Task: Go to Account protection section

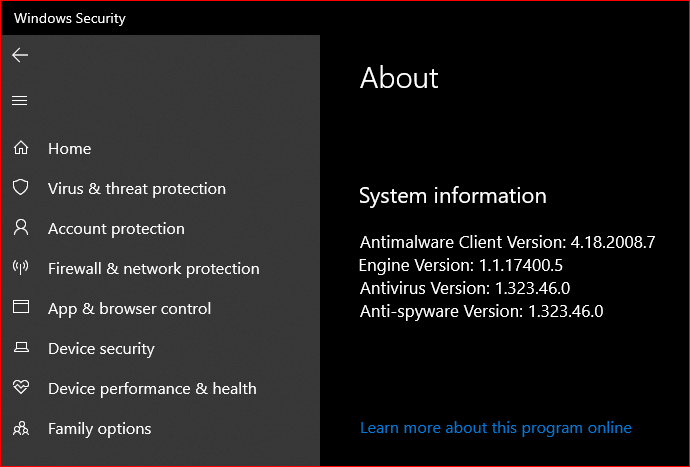Action: 116,229
